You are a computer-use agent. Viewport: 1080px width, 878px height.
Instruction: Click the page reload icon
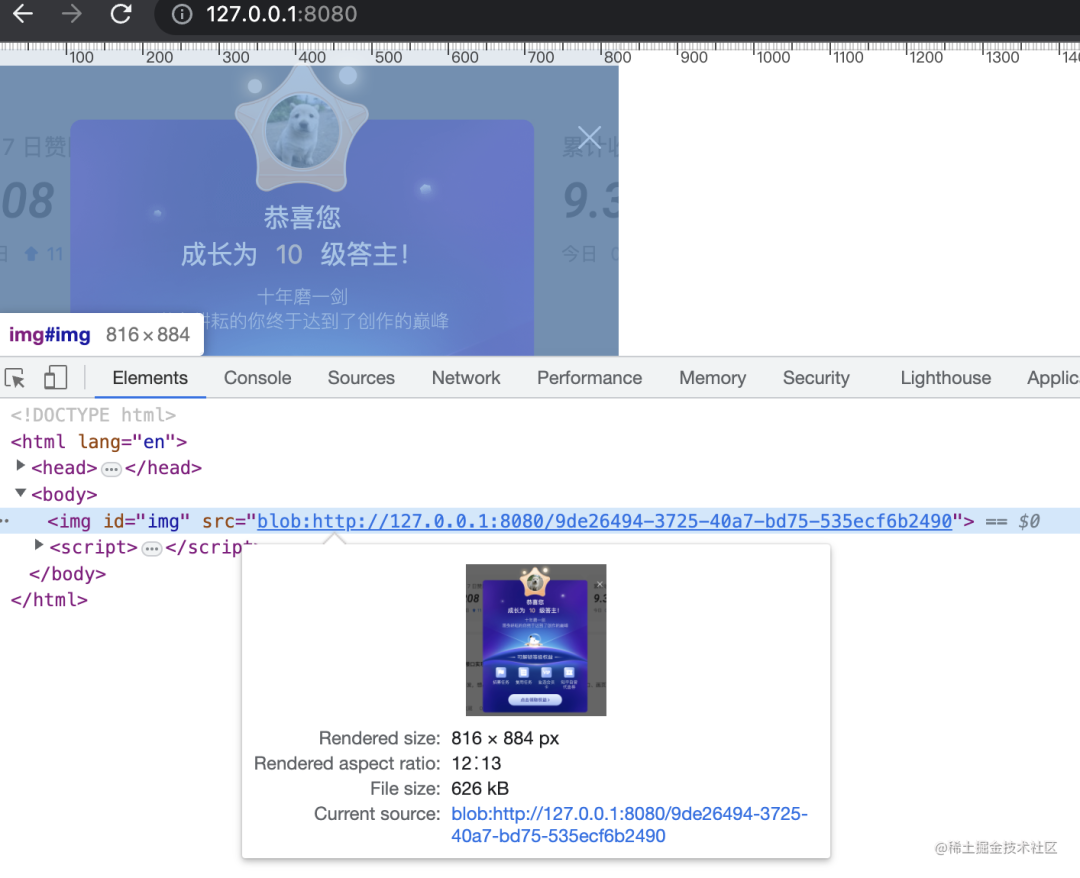(120, 15)
